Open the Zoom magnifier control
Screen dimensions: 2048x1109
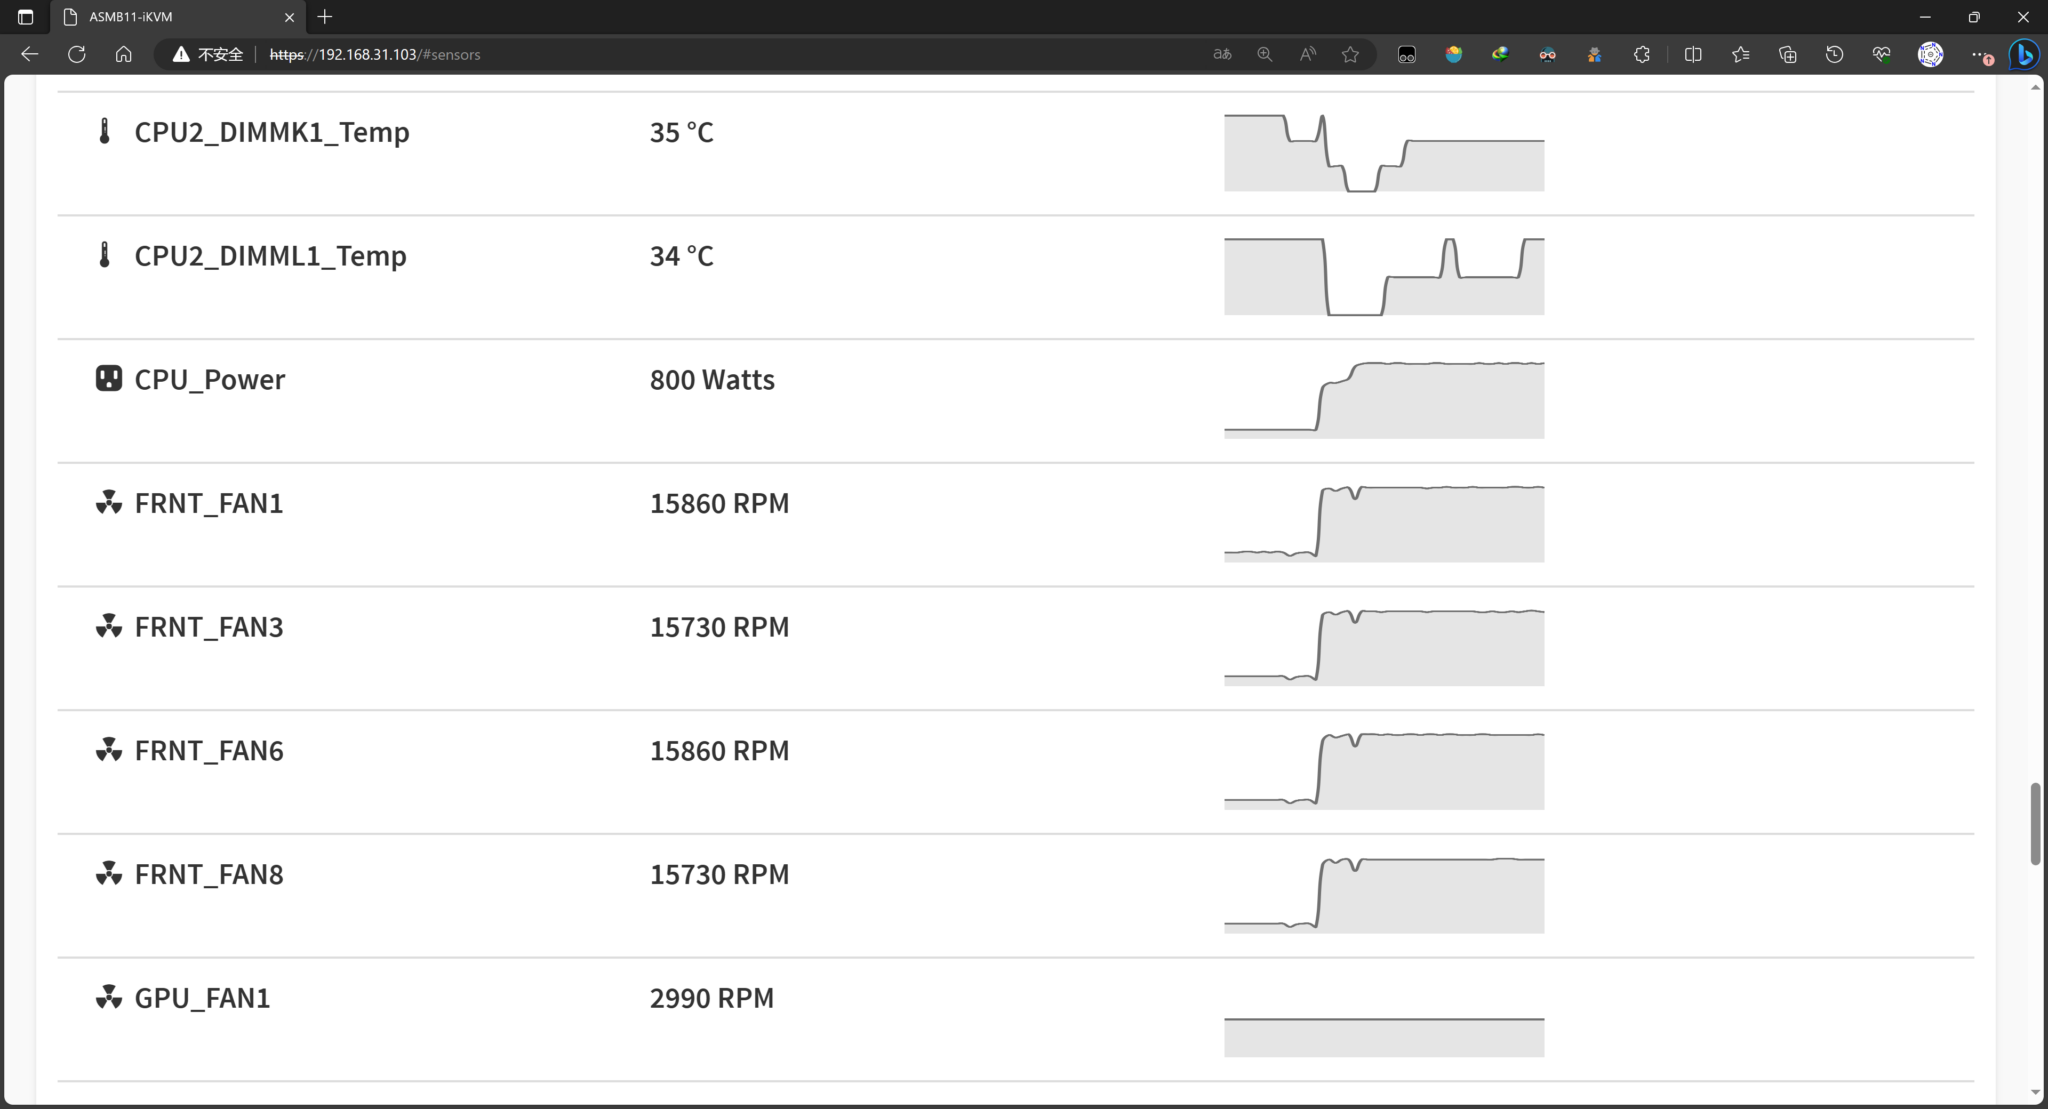tap(1264, 55)
